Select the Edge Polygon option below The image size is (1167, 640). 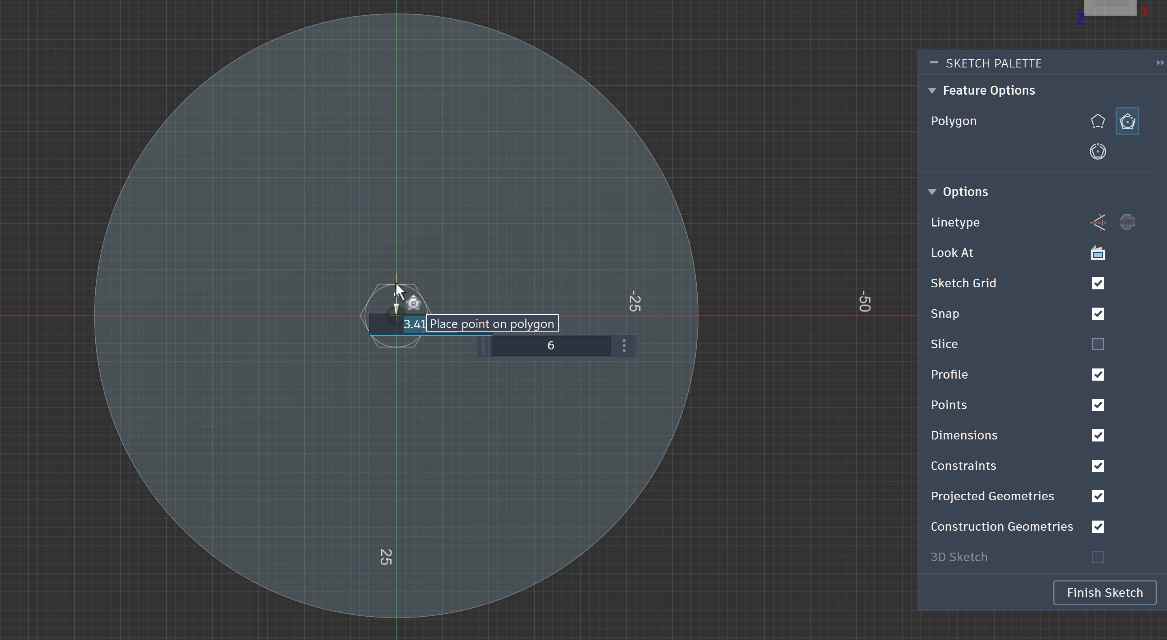pos(1098,152)
